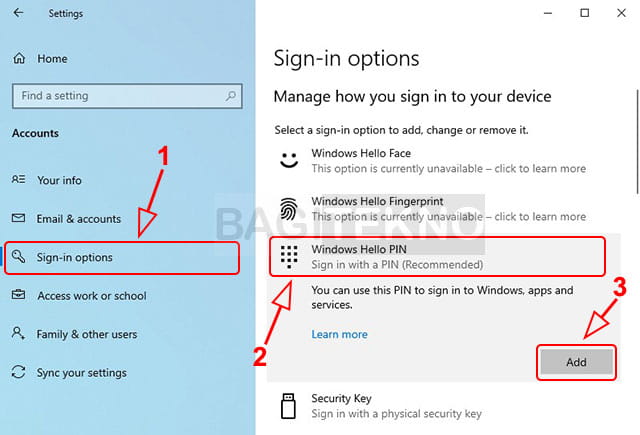Click the vertical scrollbar on right
This screenshot has width=640, height=435.
637,142
